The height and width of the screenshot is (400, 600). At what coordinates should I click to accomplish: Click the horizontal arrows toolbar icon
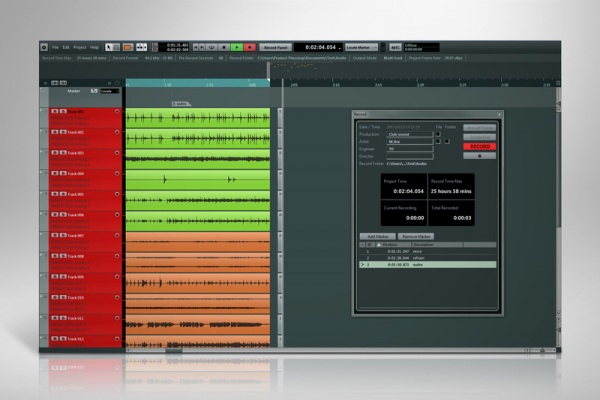point(141,47)
